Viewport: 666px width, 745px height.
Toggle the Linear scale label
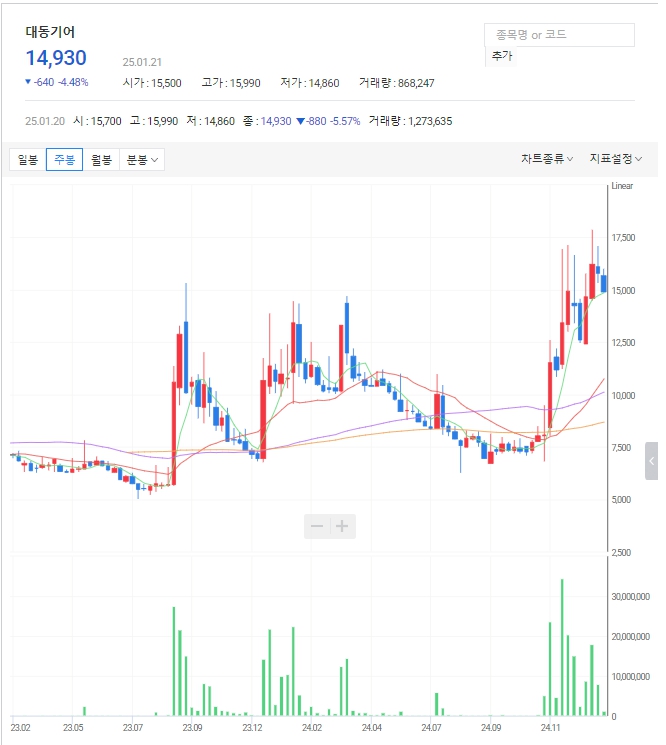[622, 186]
